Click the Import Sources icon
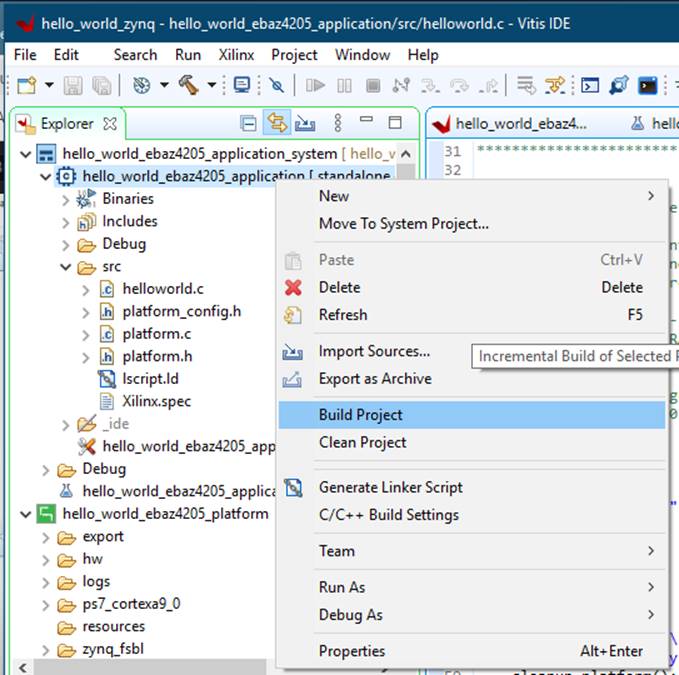The height and width of the screenshot is (675, 679). pos(293,352)
